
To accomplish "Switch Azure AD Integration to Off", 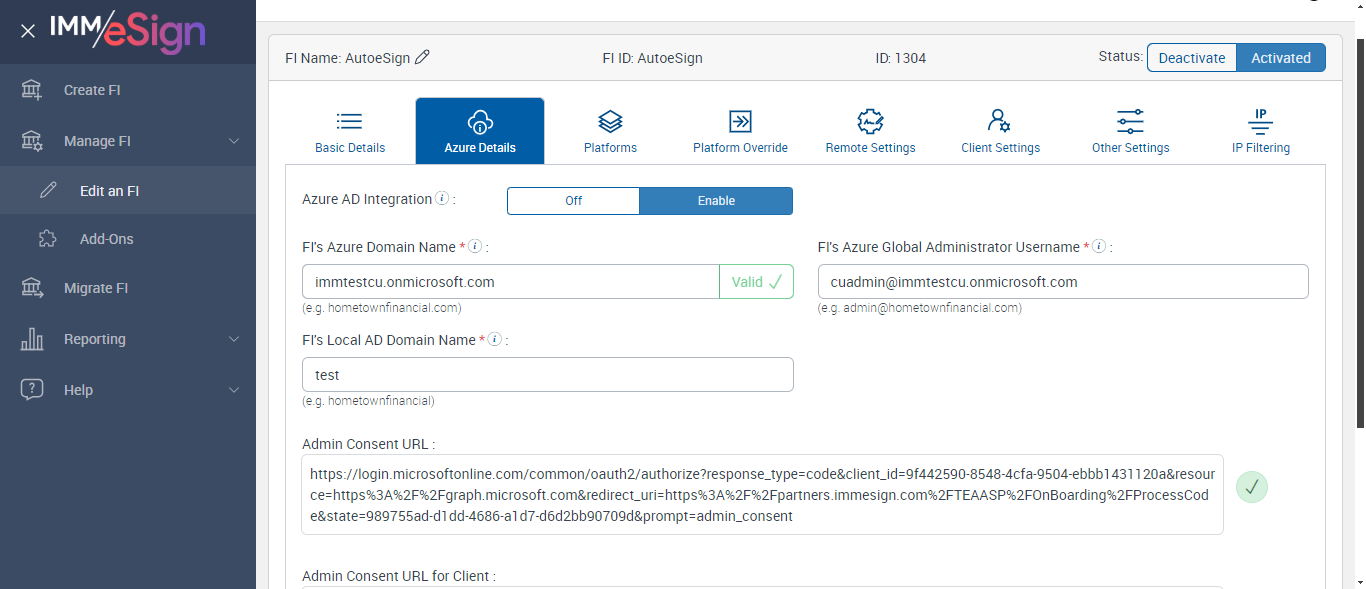I will point(573,201).
